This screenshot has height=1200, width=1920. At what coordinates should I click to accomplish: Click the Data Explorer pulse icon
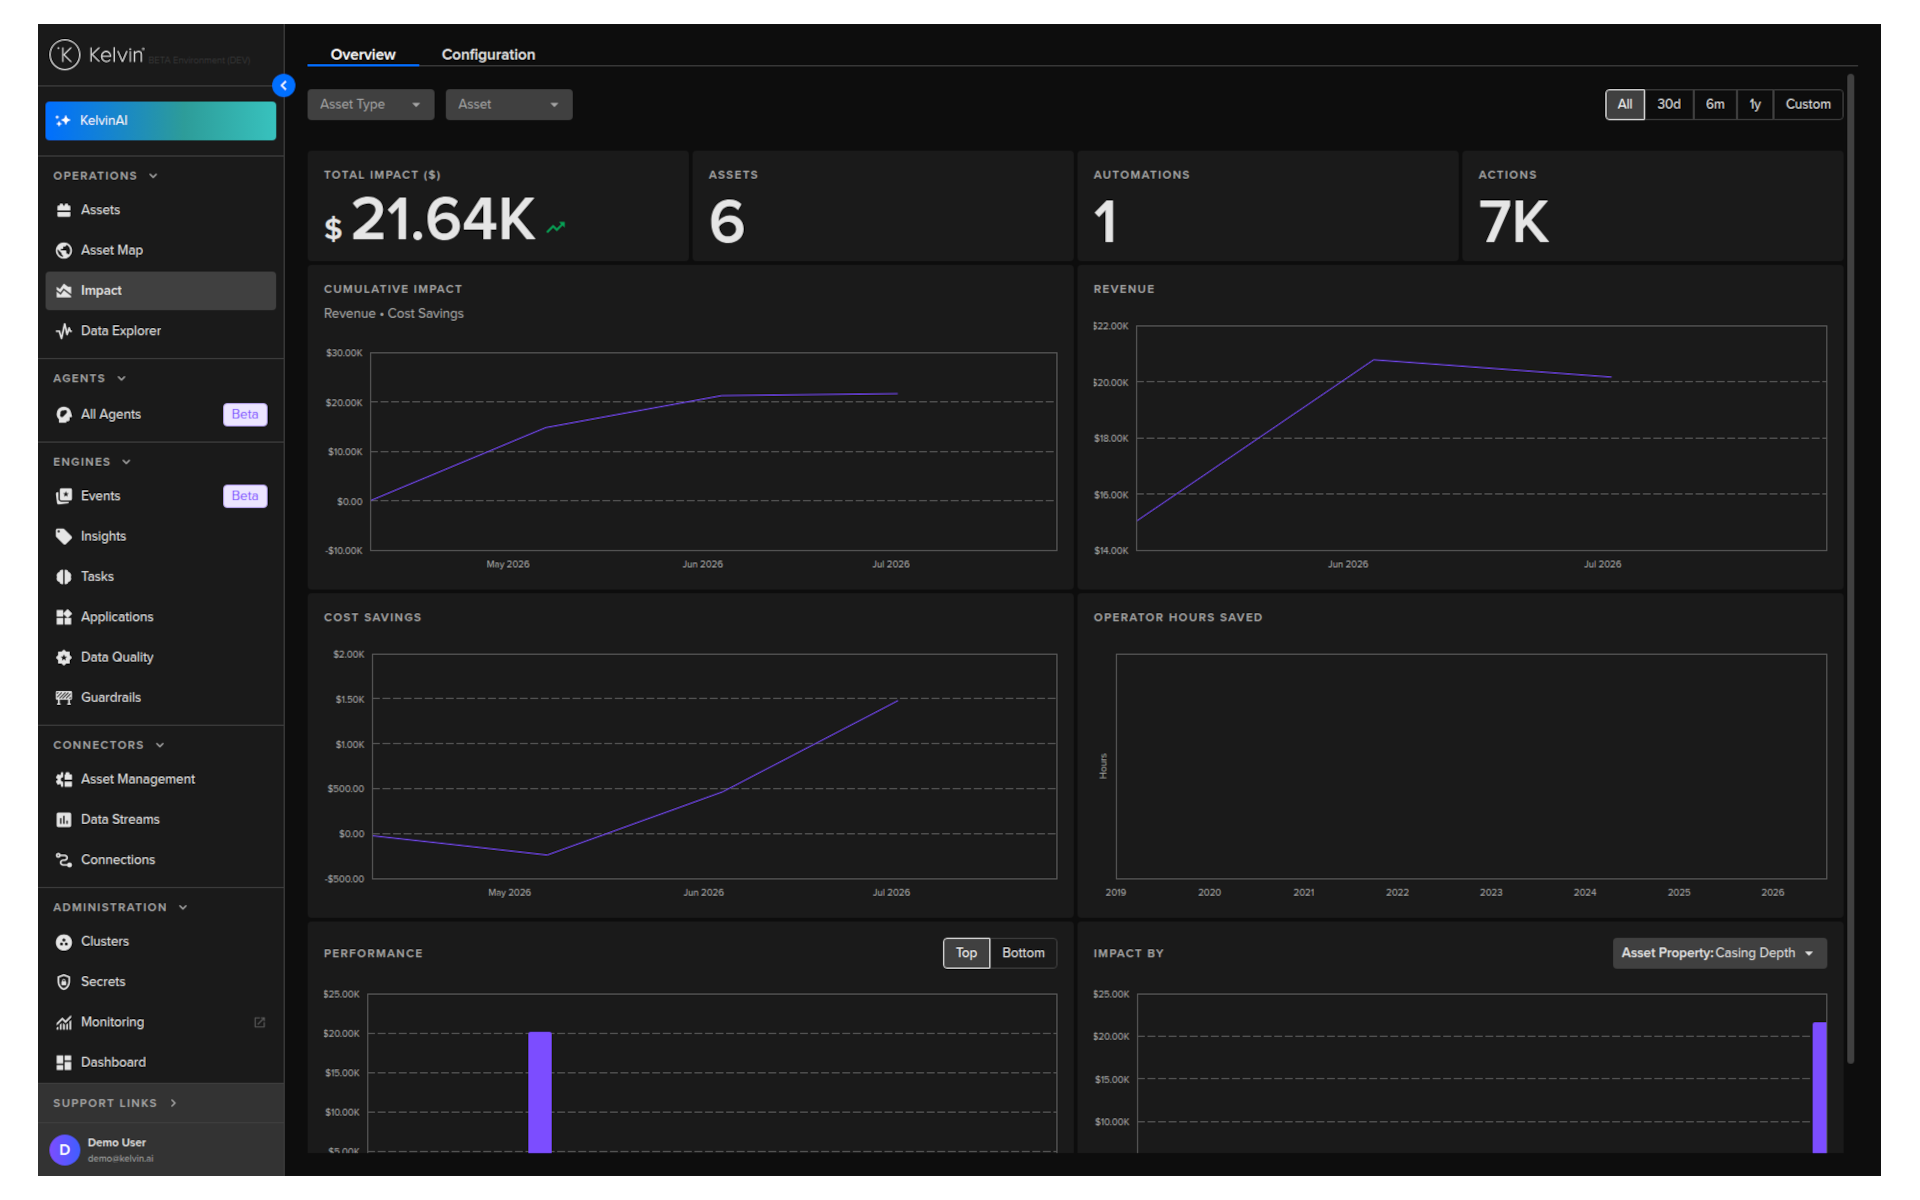pos(64,331)
